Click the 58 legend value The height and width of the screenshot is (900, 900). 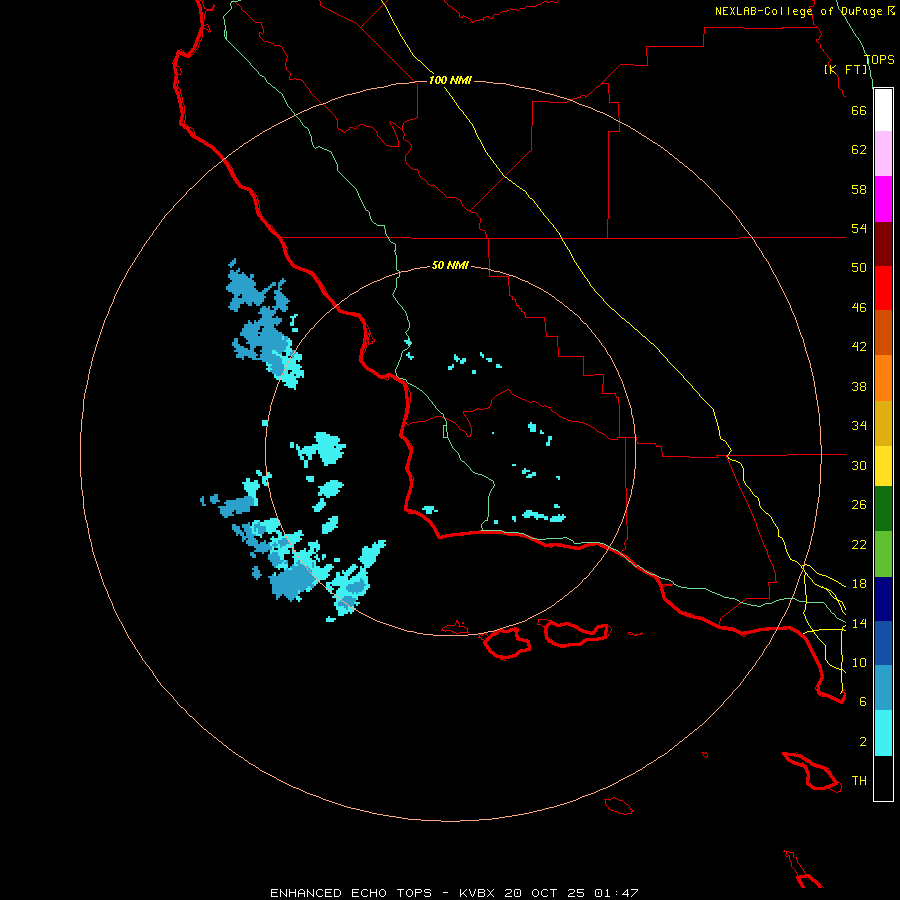[859, 189]
